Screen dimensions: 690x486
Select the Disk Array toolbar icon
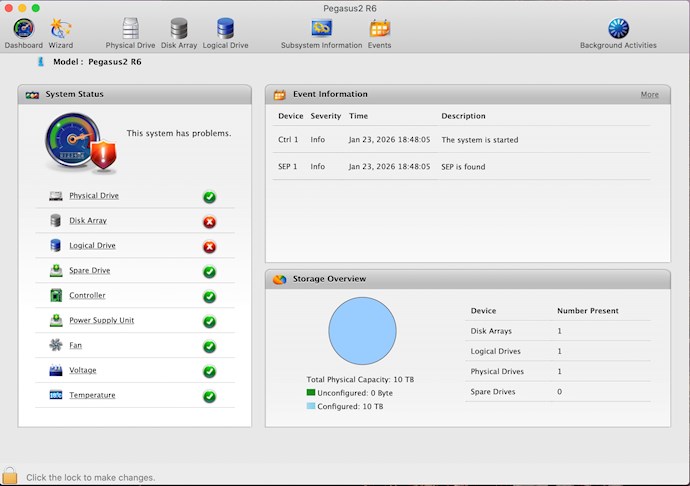[178, 29]
